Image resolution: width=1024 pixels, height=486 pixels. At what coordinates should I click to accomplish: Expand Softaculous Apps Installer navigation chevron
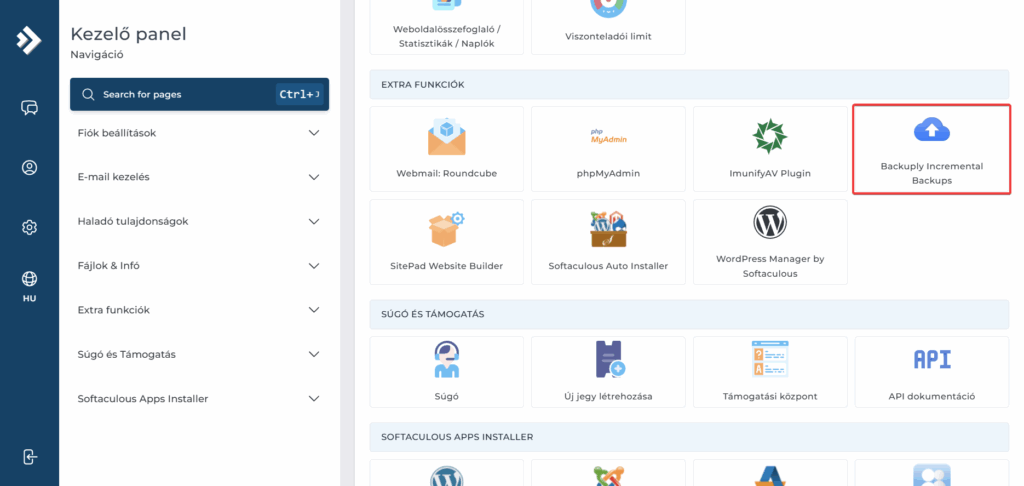coord(314,398)
